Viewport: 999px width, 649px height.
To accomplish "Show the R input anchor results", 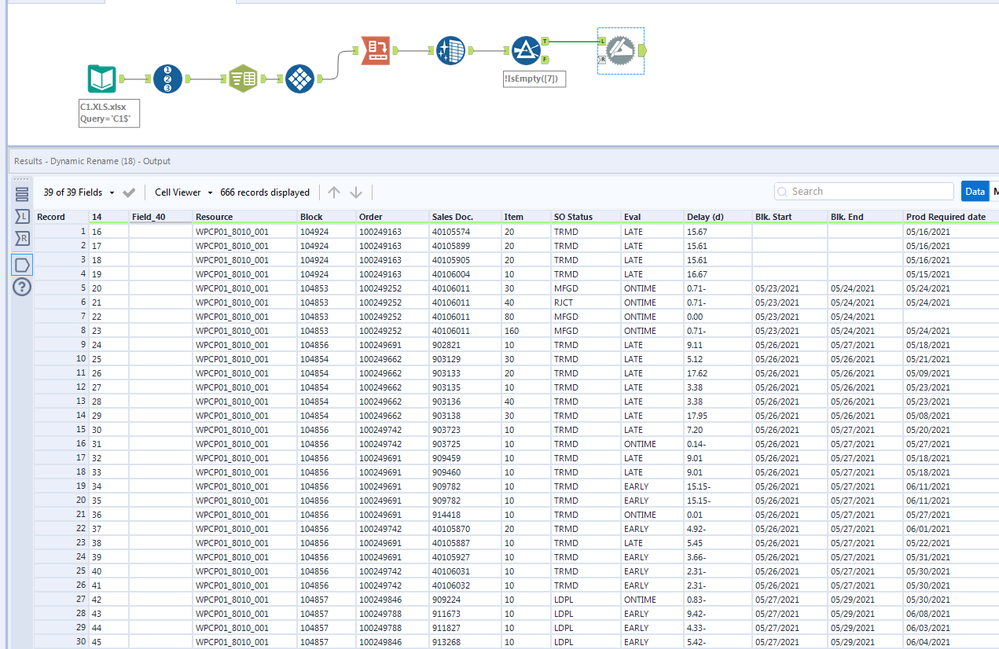I will 22,239.
